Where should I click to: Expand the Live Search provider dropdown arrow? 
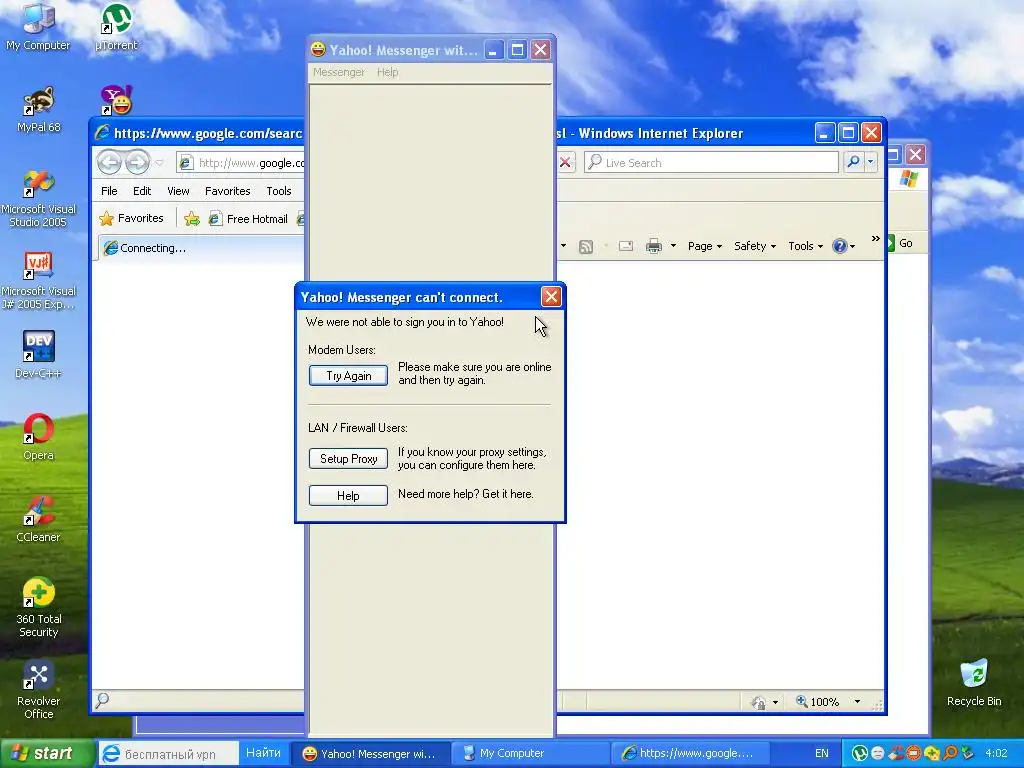[871, 162]
